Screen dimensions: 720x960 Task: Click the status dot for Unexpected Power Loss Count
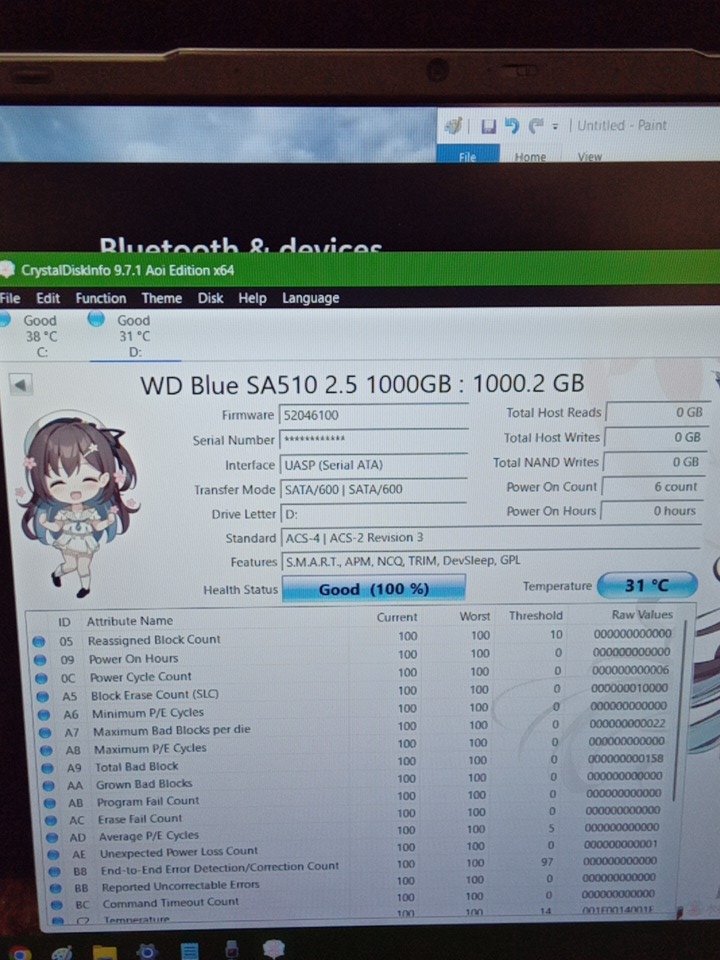[54, 855]
